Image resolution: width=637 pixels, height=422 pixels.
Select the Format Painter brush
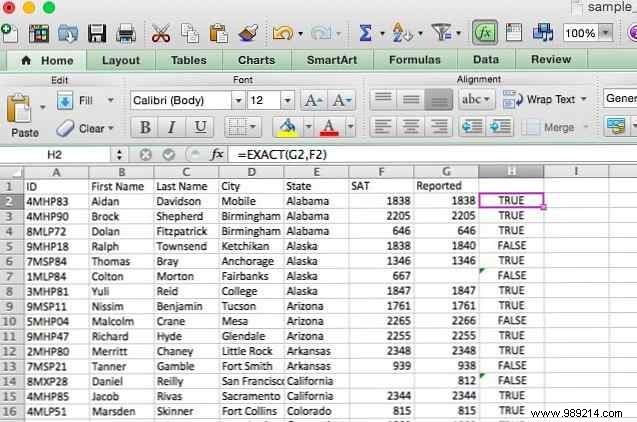tap(248, 33)
